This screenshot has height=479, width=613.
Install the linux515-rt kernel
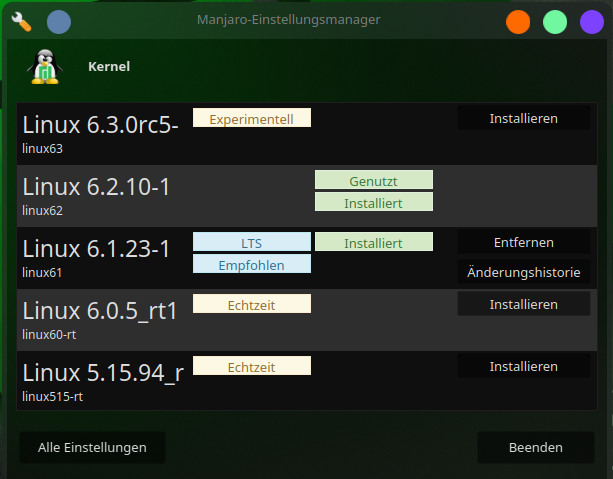coord(523,366)
